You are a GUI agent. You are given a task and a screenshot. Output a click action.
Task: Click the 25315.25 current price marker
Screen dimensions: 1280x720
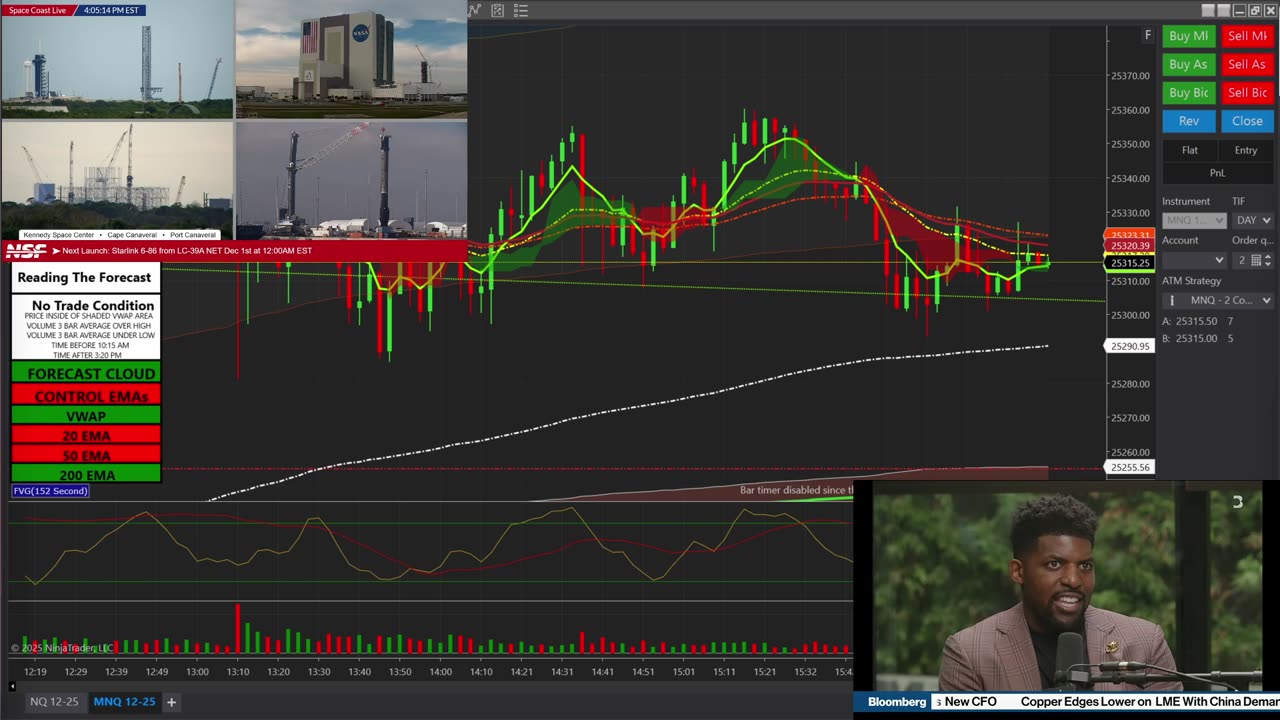[1130, 263]
